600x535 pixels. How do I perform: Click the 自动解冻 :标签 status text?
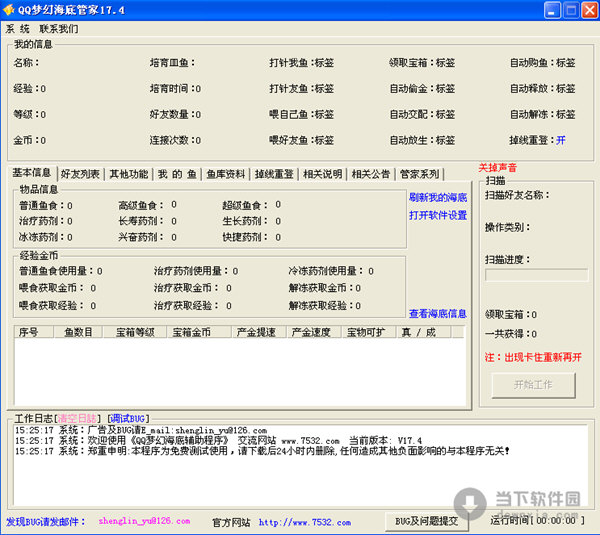[543, 114]
